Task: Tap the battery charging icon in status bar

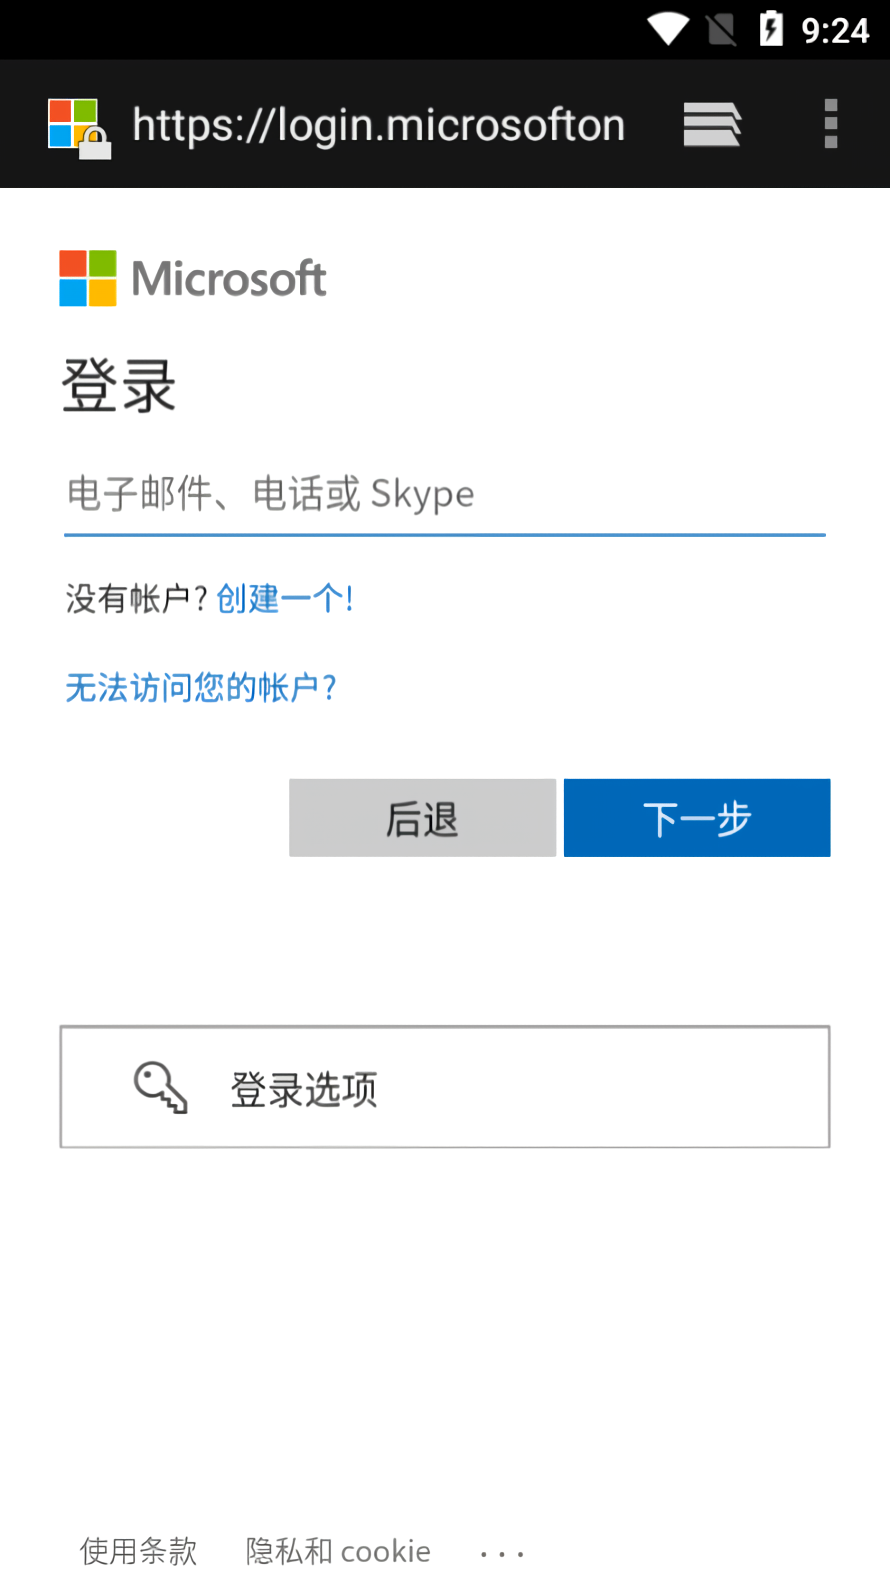Action: pyautogui.click(x=772, y=29)
